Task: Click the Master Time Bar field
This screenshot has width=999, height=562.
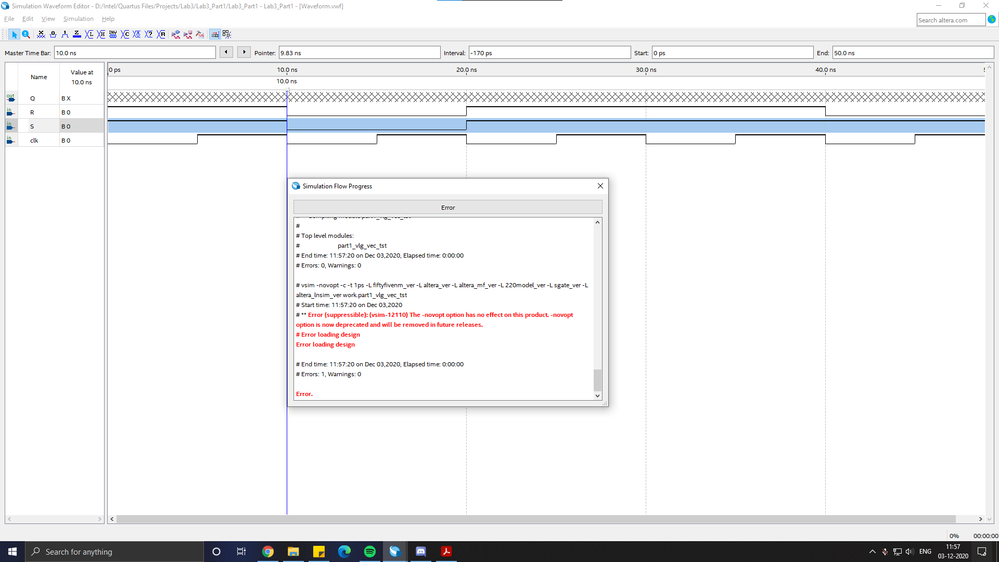Action: click(134, 53)
